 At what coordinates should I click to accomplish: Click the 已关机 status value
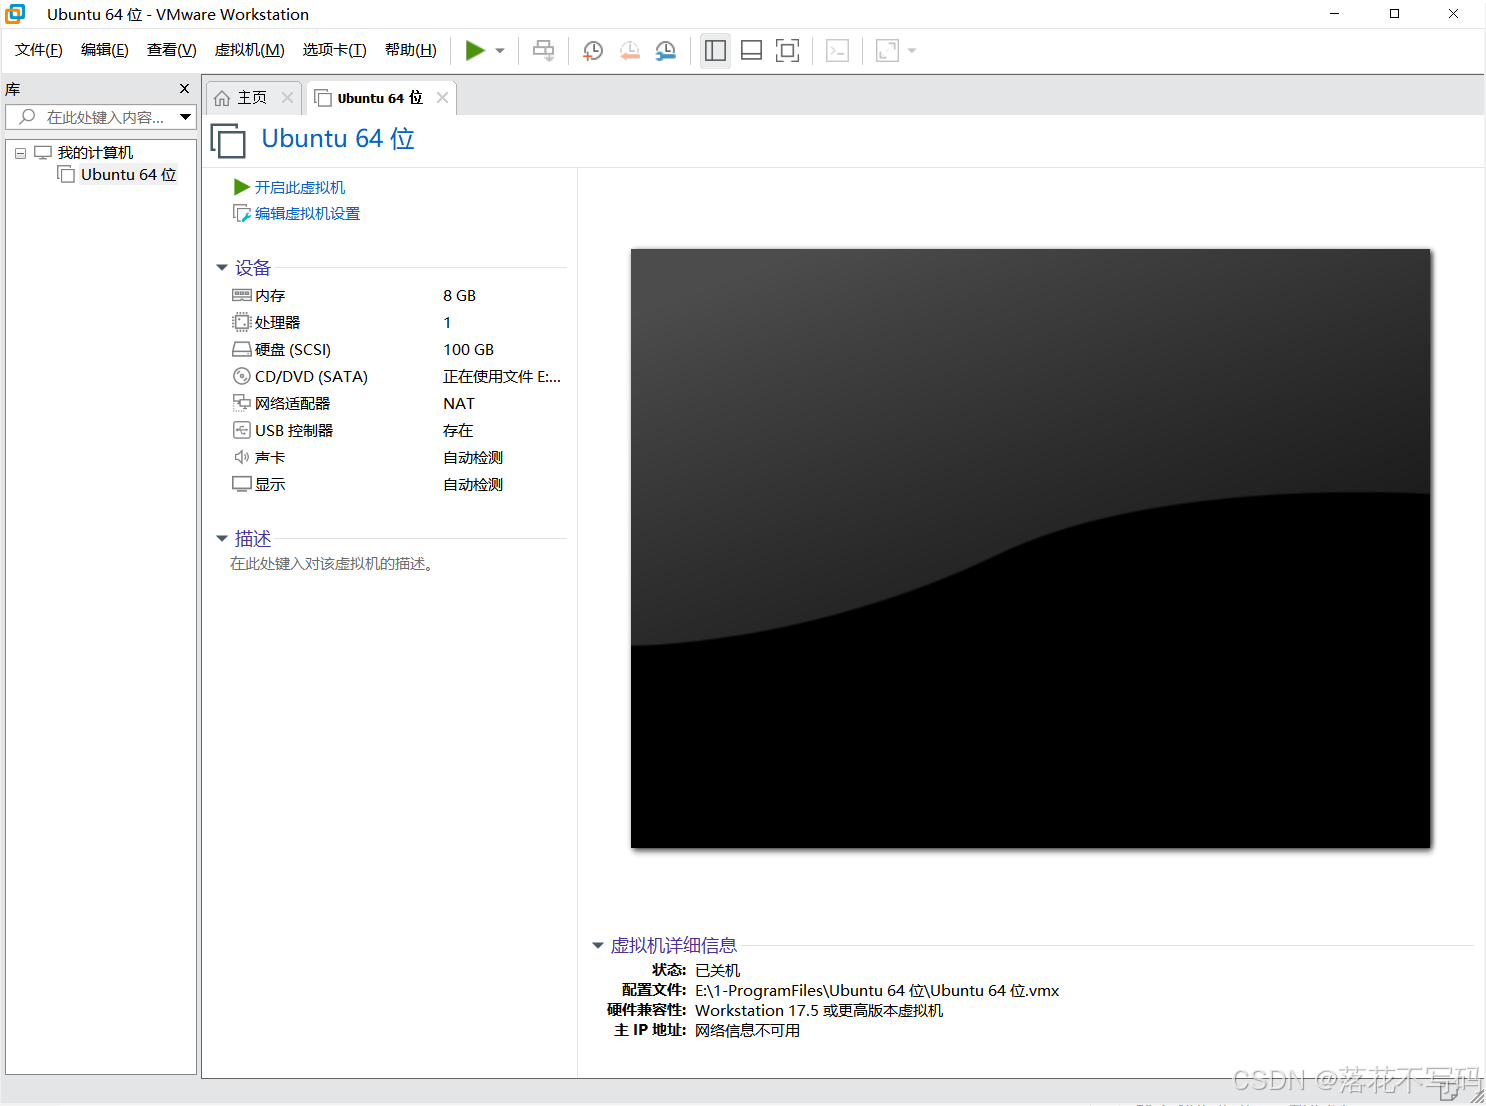point(718,970)
